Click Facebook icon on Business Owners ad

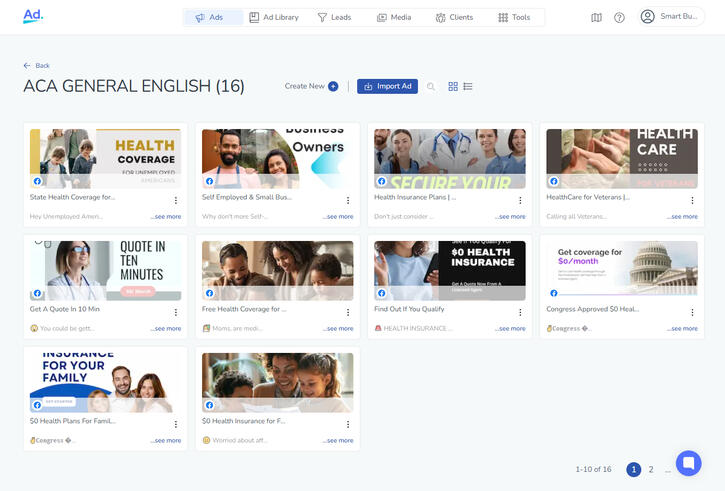(209, 181)
